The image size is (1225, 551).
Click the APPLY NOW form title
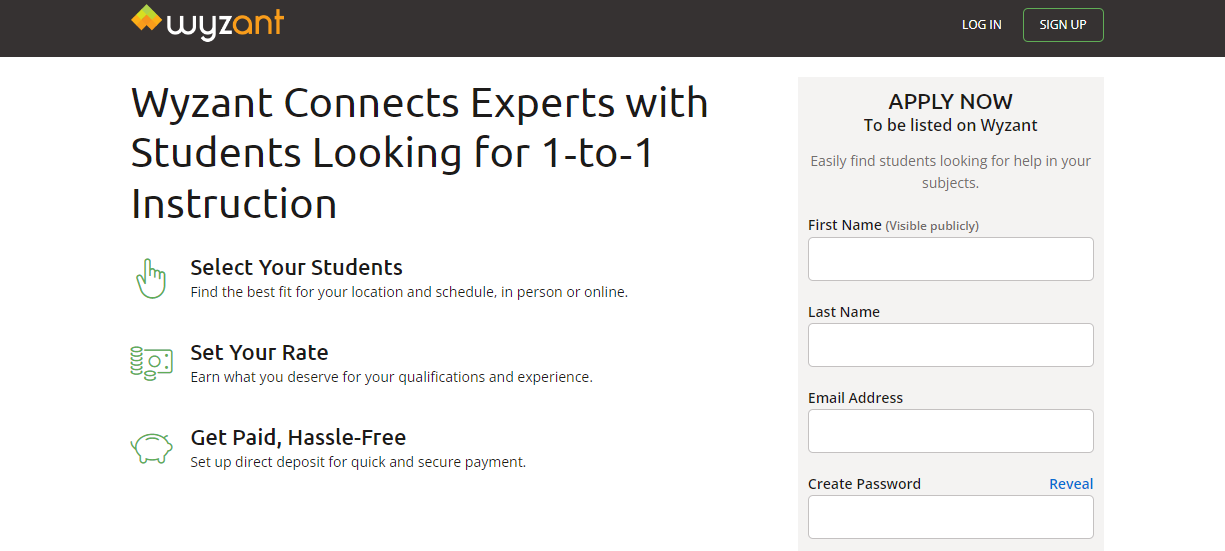[x=950, y=101]
